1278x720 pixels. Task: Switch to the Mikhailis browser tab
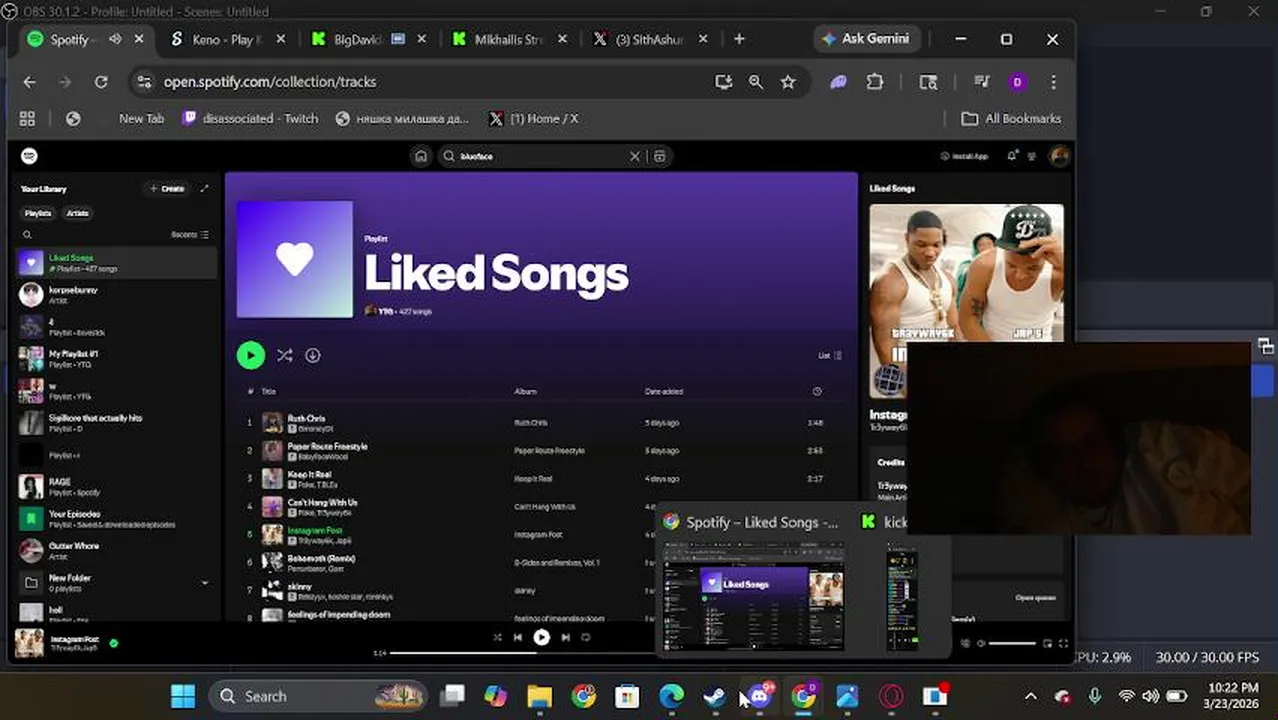click(510, 39)
